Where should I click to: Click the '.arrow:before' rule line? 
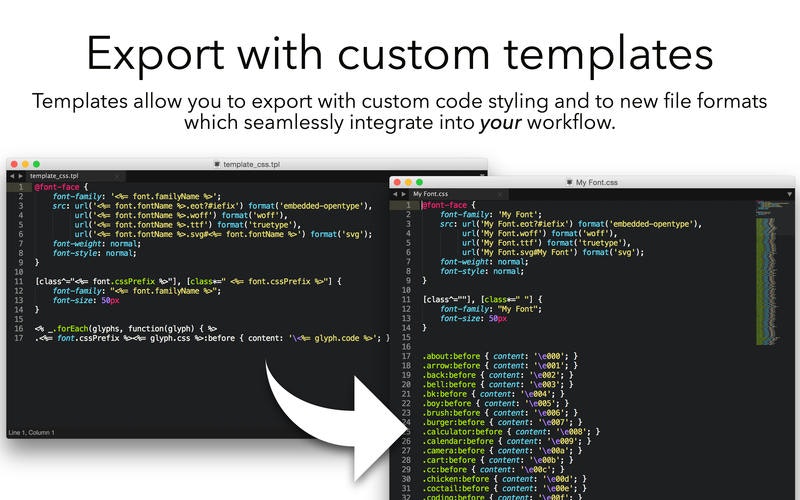click(x=500, y=366)
